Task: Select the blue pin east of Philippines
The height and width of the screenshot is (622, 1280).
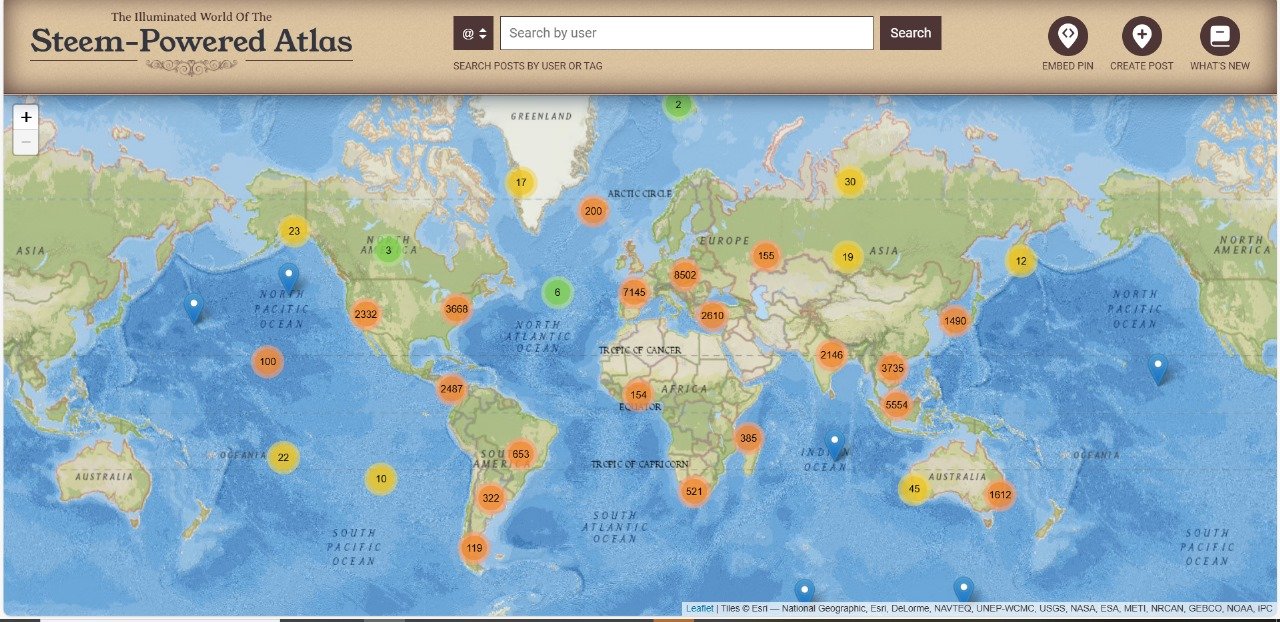Action: pos(1158,369)
